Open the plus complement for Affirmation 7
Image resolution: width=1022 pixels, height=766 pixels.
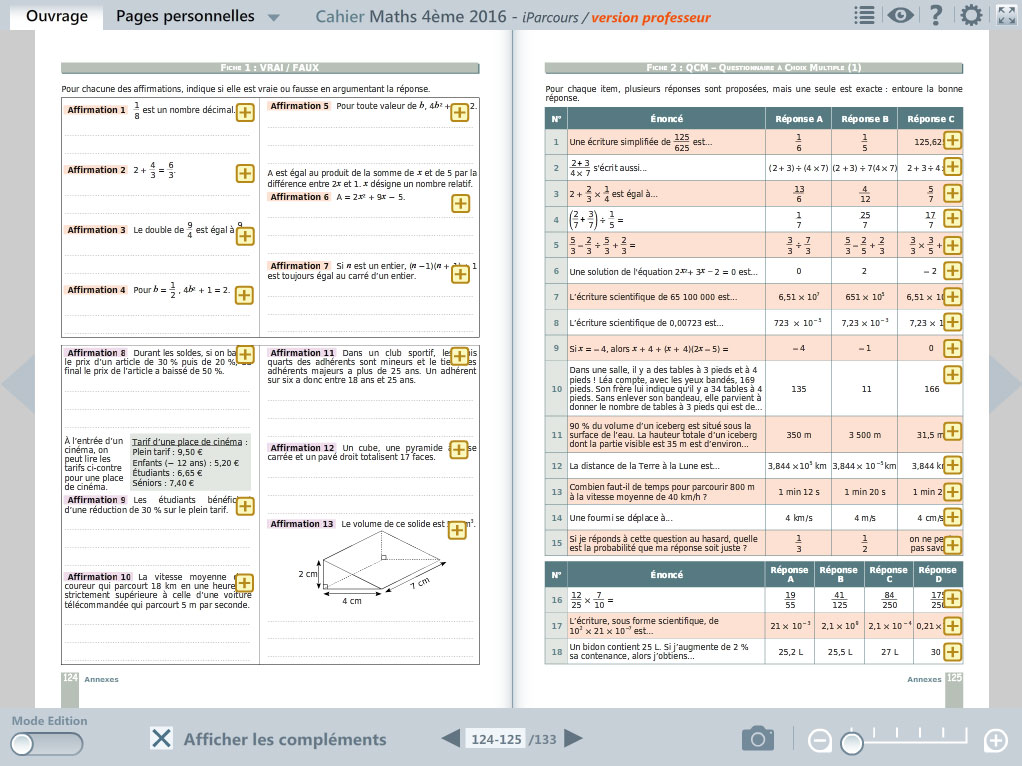pos(460,274)
